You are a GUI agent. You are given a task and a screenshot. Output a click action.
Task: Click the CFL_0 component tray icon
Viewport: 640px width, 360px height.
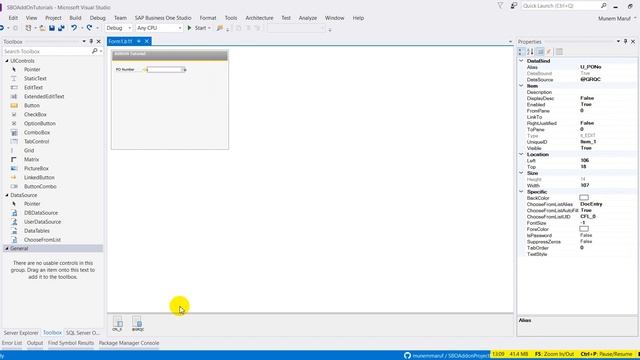click(118, 323)
